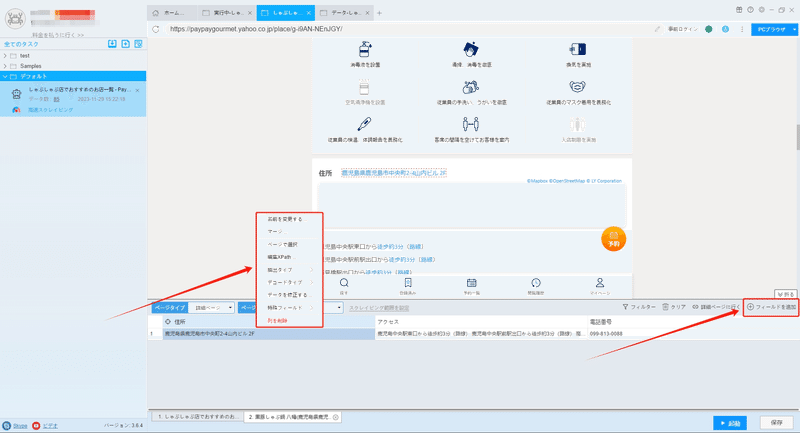Click the 折る collapse panel button
The height and width of the screenshot is (433, 800).
(x=785, y=294)
